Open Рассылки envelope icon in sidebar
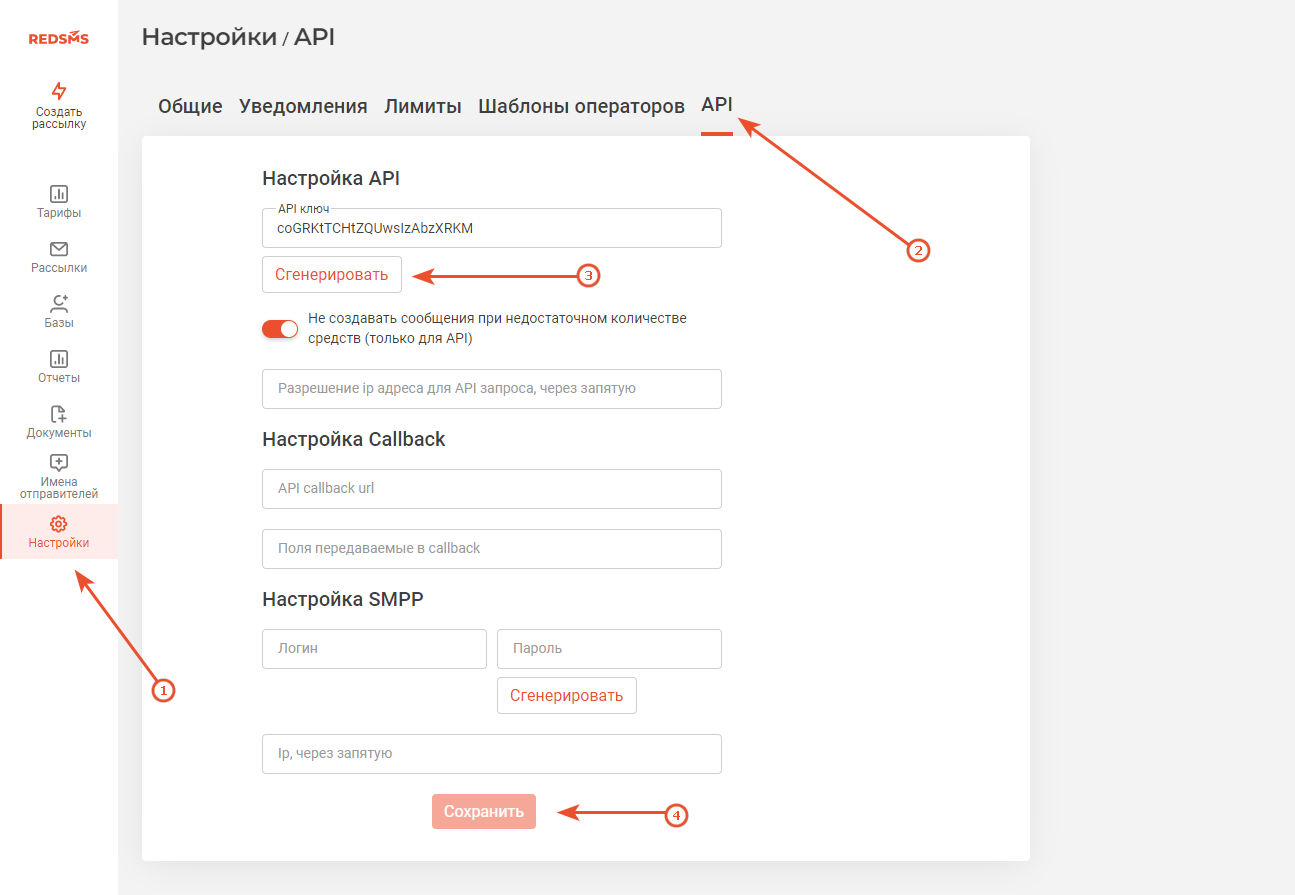The width and height of the screenshot is (1295, 895). [x=59, y=249]
